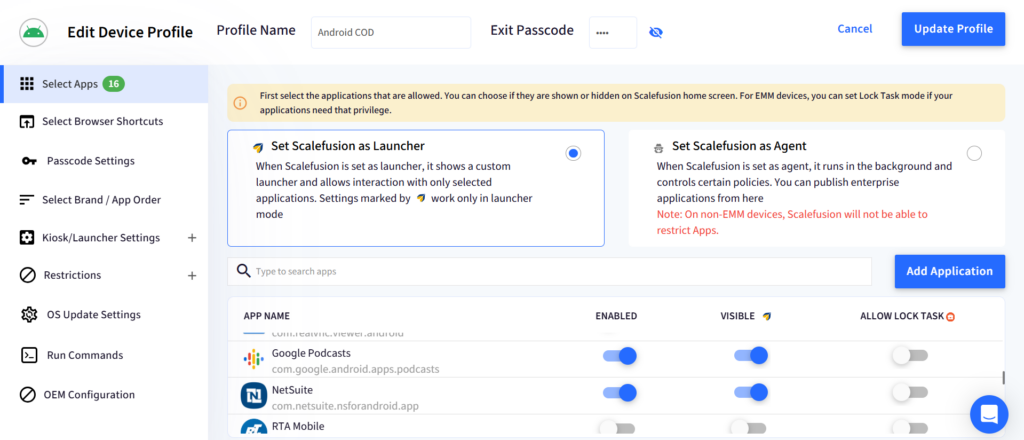This screenshot has height=440, width=1024.
Task: Expand the Kiosk/Launcher Settings plus
Action: pyautogui.click(x=192, y=238)
